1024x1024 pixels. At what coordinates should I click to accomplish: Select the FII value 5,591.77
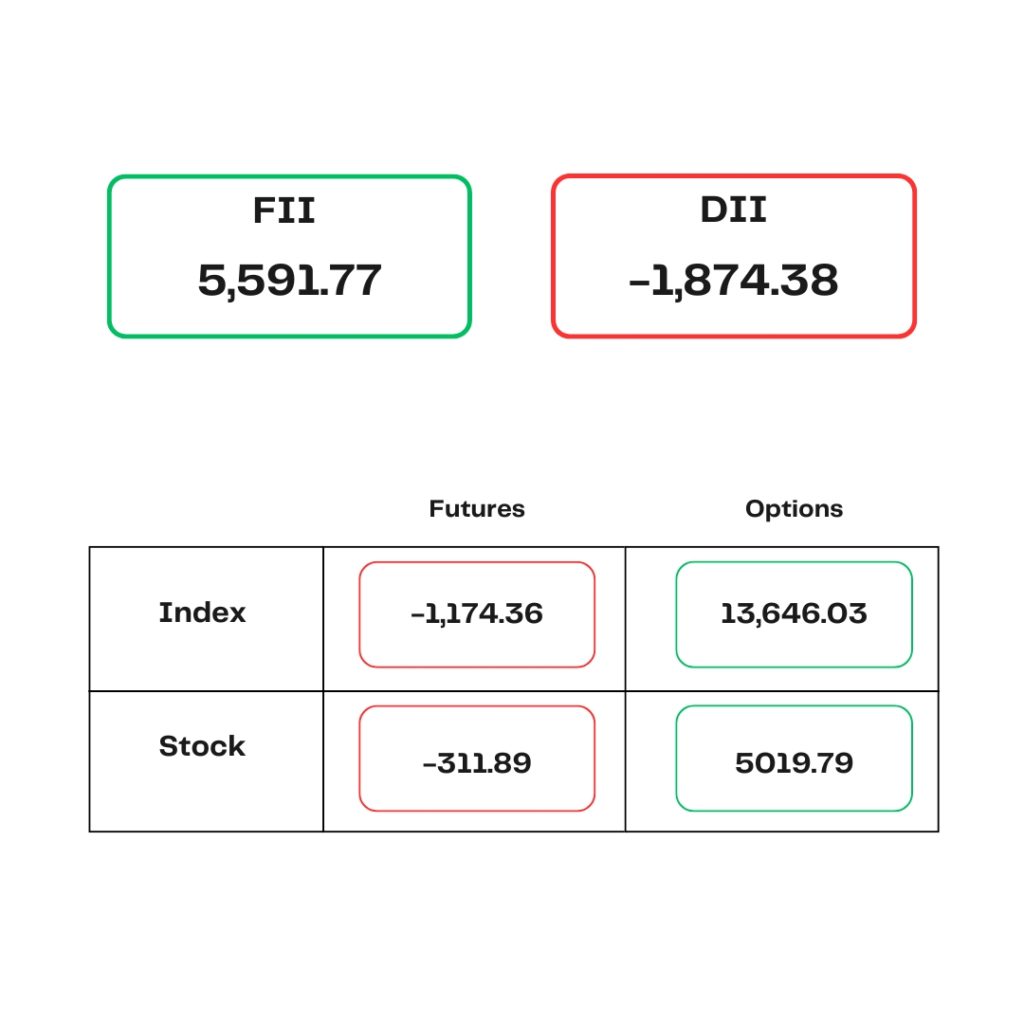(x=289, y=280)
